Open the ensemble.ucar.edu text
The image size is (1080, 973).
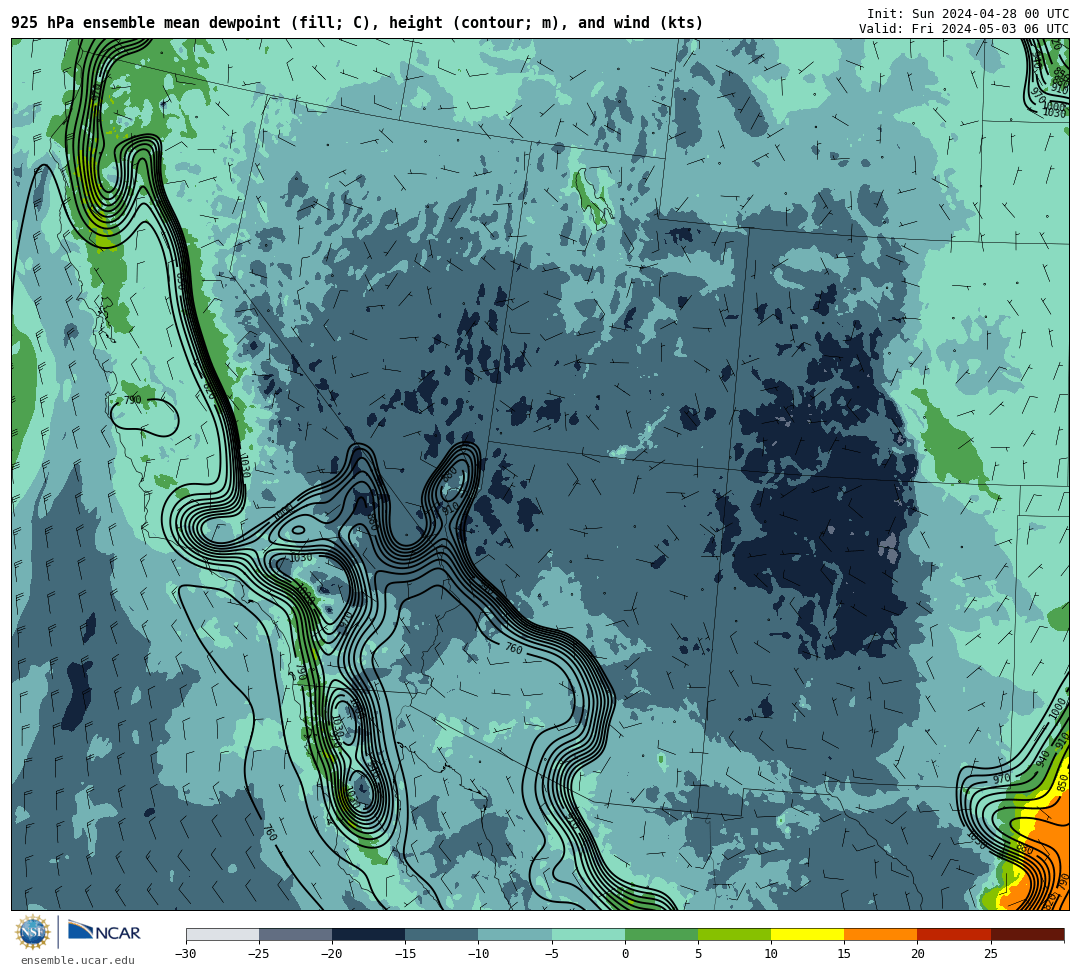[x=78, y=960]
